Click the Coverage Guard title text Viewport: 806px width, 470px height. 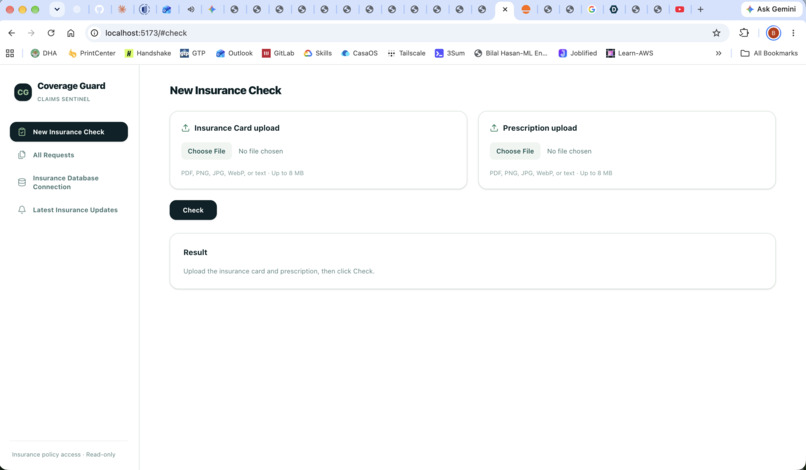71,86
